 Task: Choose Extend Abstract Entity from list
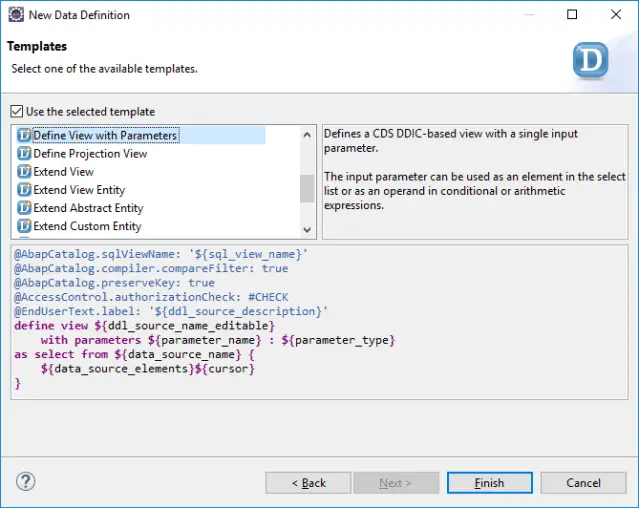click(x=88, y=208)
